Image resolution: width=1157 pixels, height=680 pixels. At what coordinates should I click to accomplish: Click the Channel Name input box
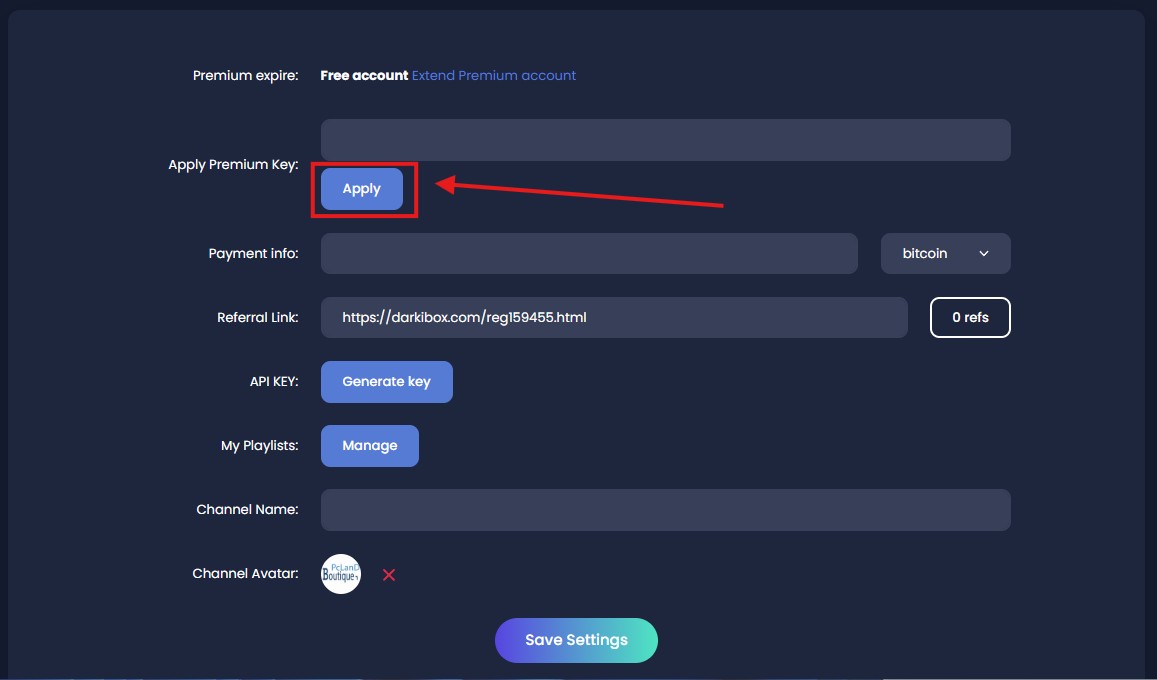[x=665, y=510]
